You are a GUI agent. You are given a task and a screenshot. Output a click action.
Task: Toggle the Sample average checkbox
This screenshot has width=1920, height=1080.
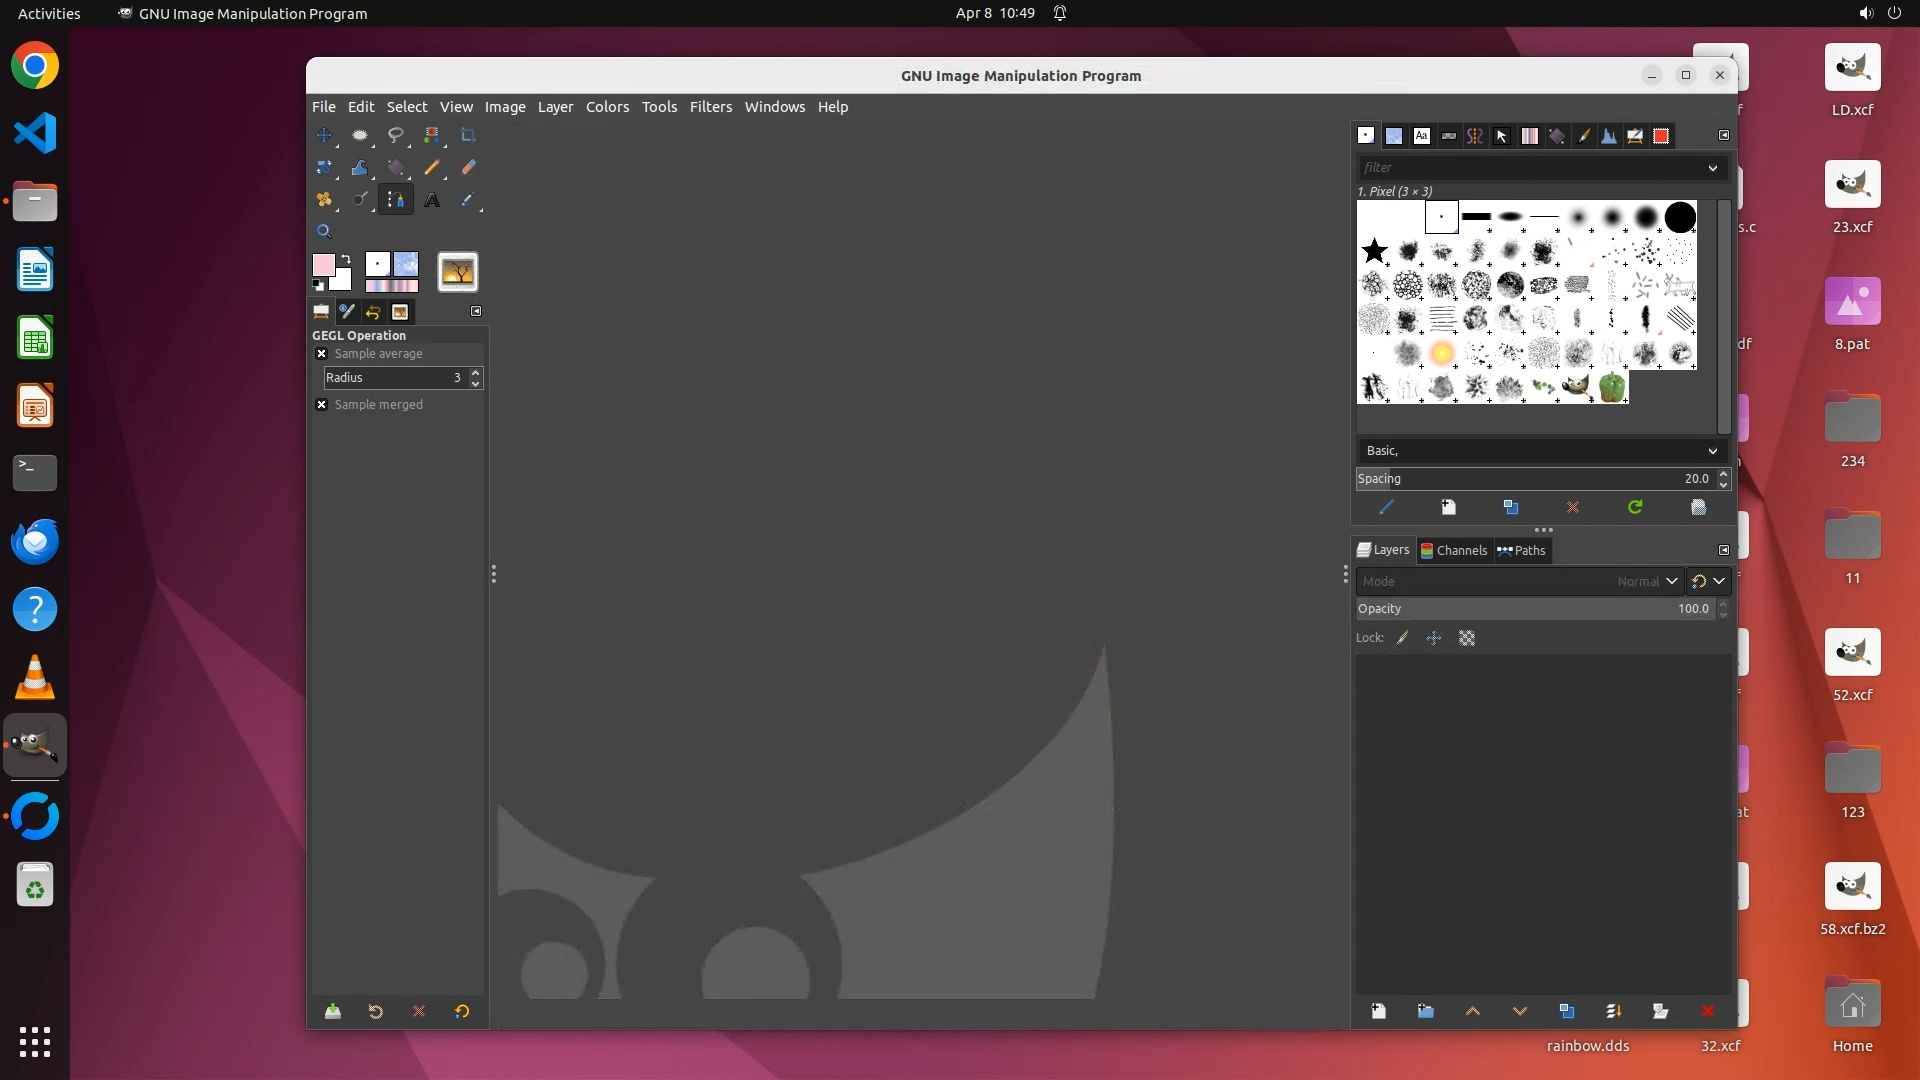pos(321,353)
